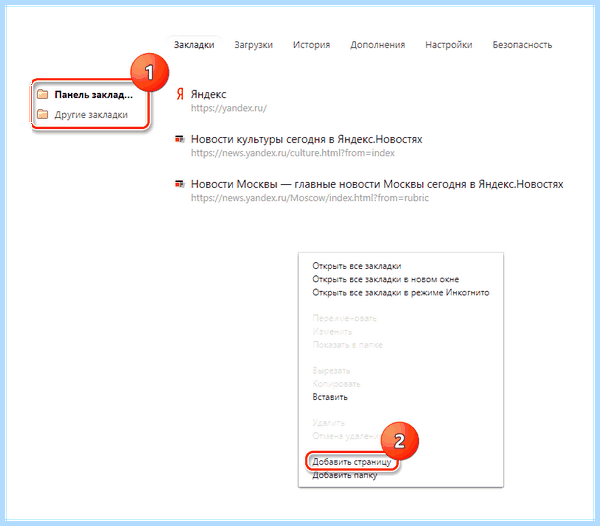
Task: Select Вставить in the context menu
Action: (x=330, y=397)
